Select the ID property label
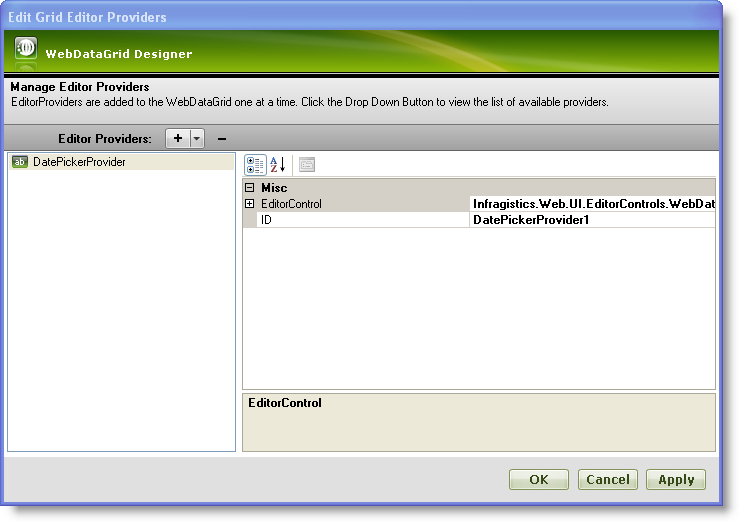 266,220
